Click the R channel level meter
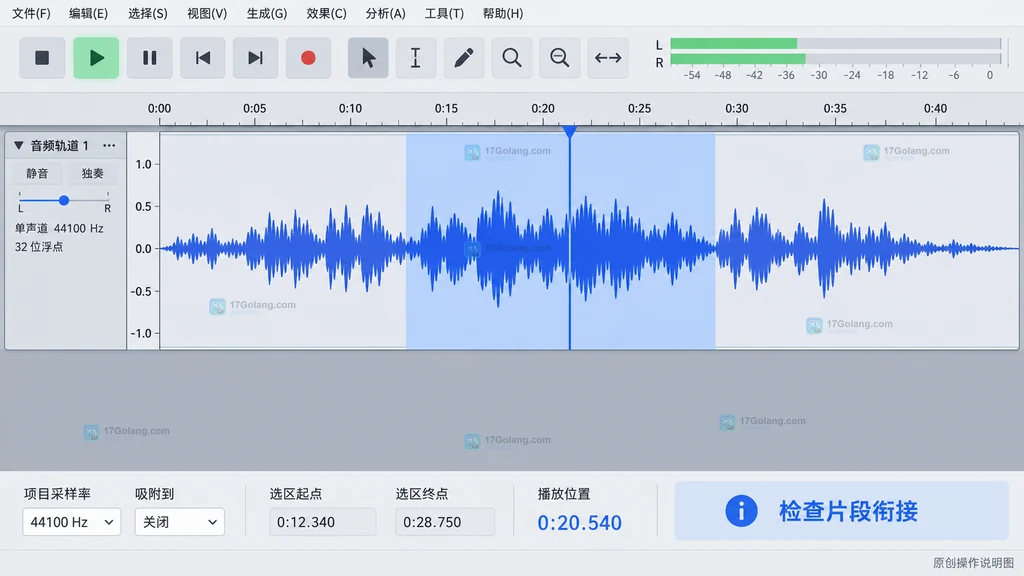The image size is (1024, 576). tap(836, 59)
